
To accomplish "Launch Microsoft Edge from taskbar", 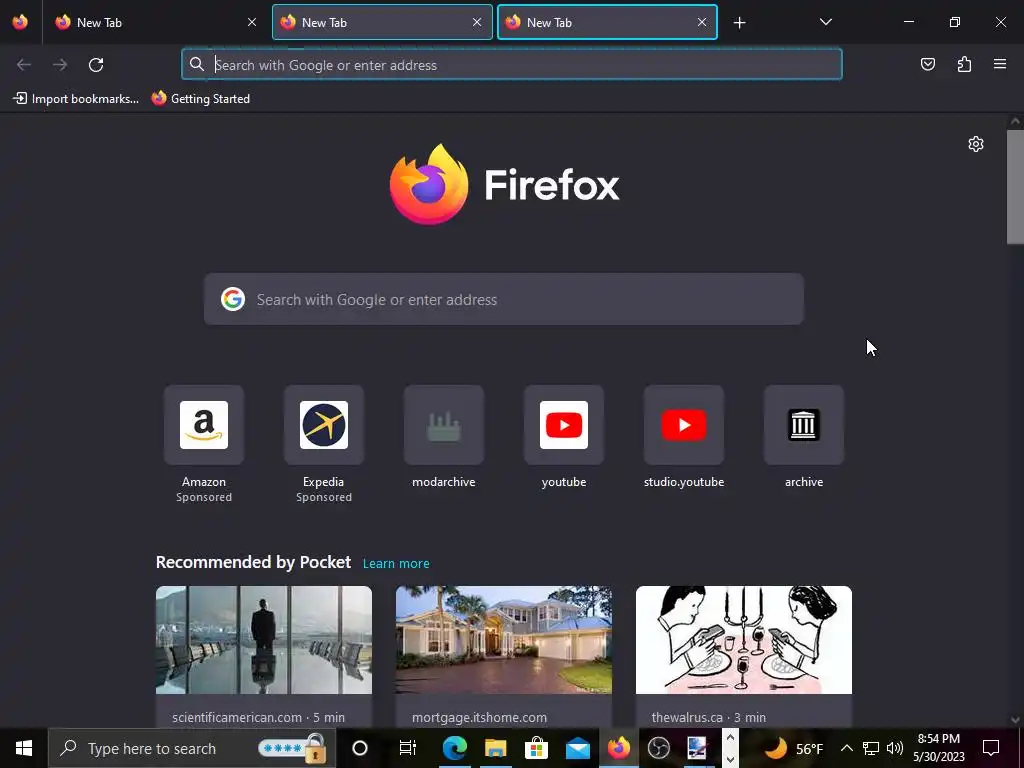I will (455, 748).
